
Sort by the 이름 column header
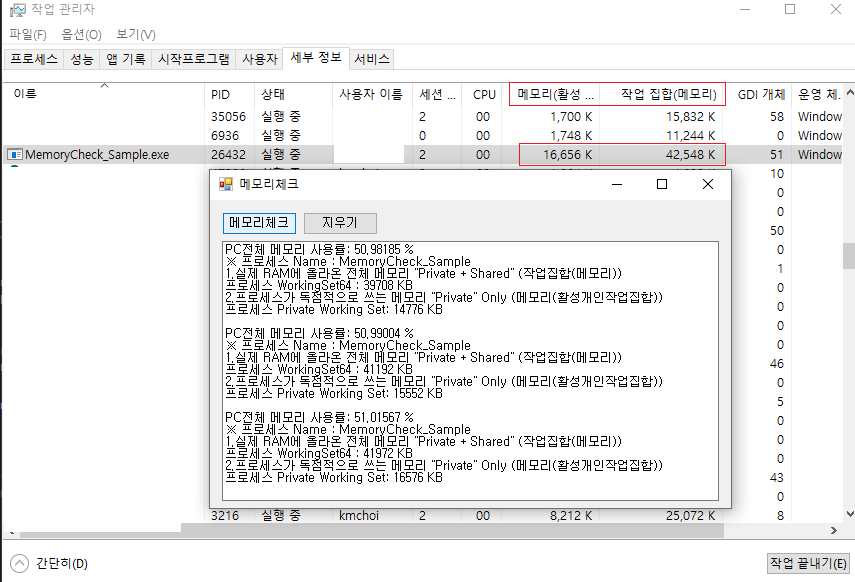click(x=104, y=94)
